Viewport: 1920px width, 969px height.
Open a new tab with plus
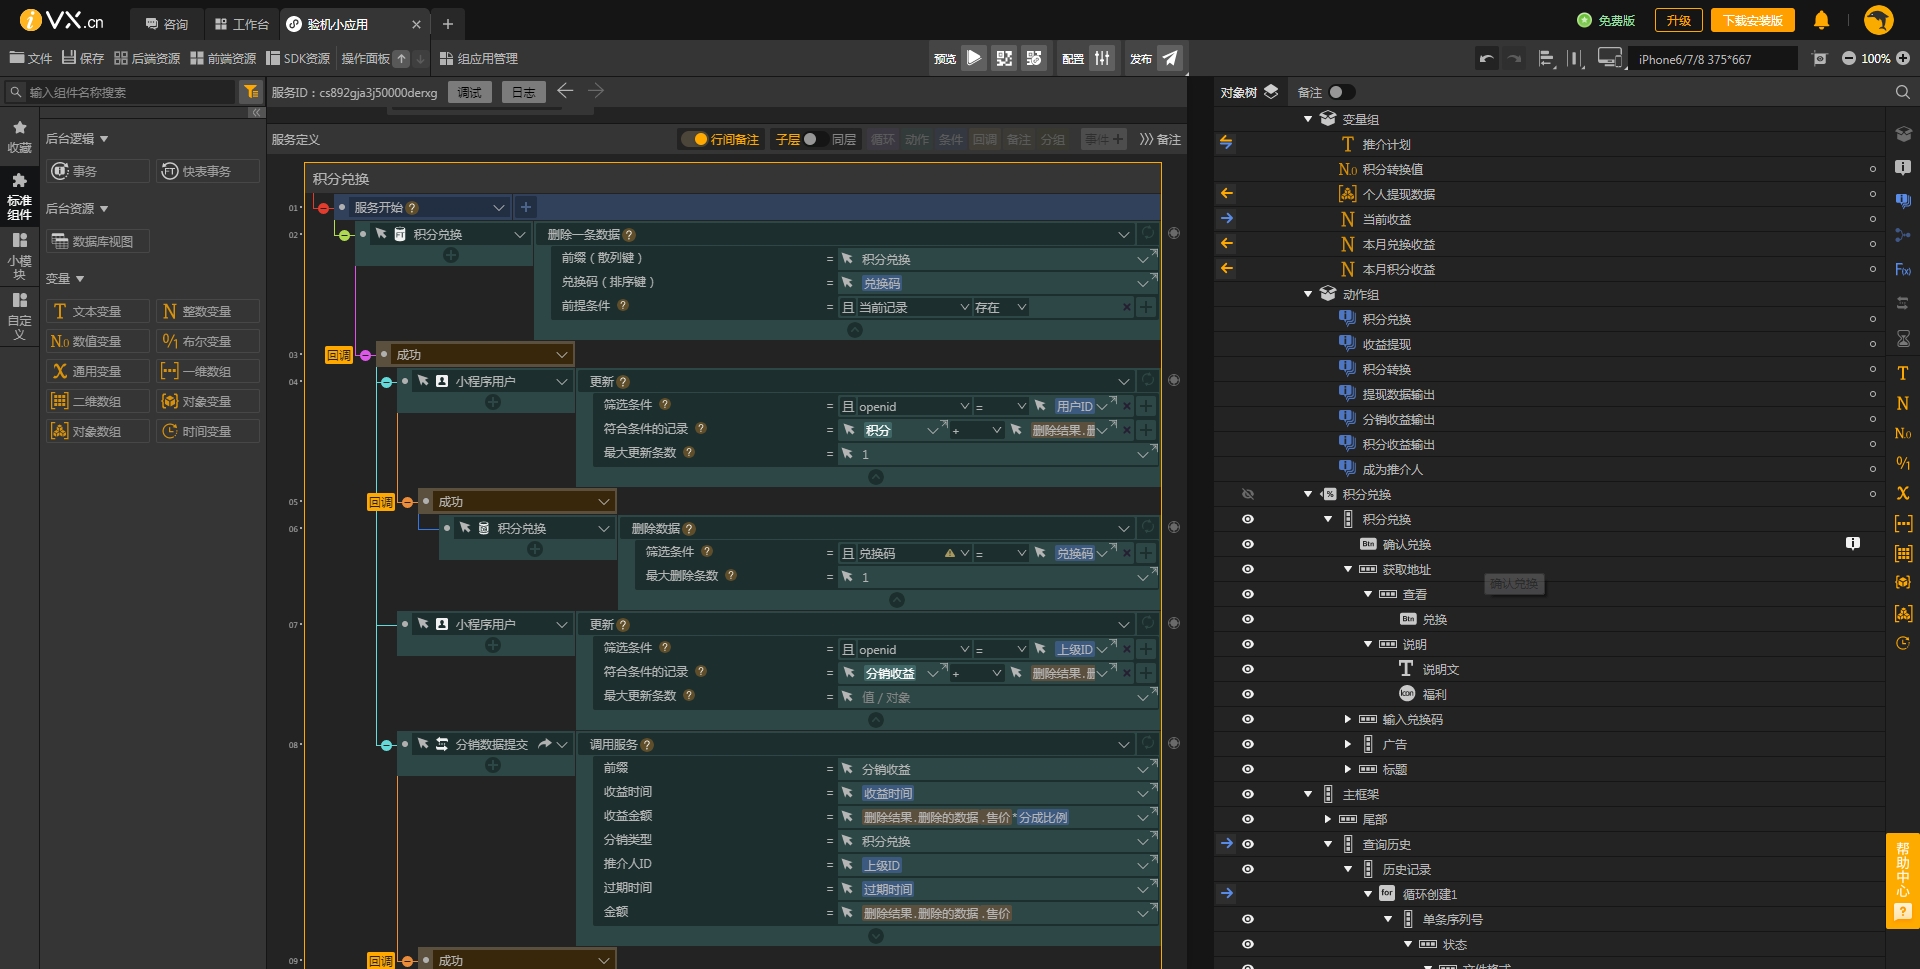pos(448,24)
